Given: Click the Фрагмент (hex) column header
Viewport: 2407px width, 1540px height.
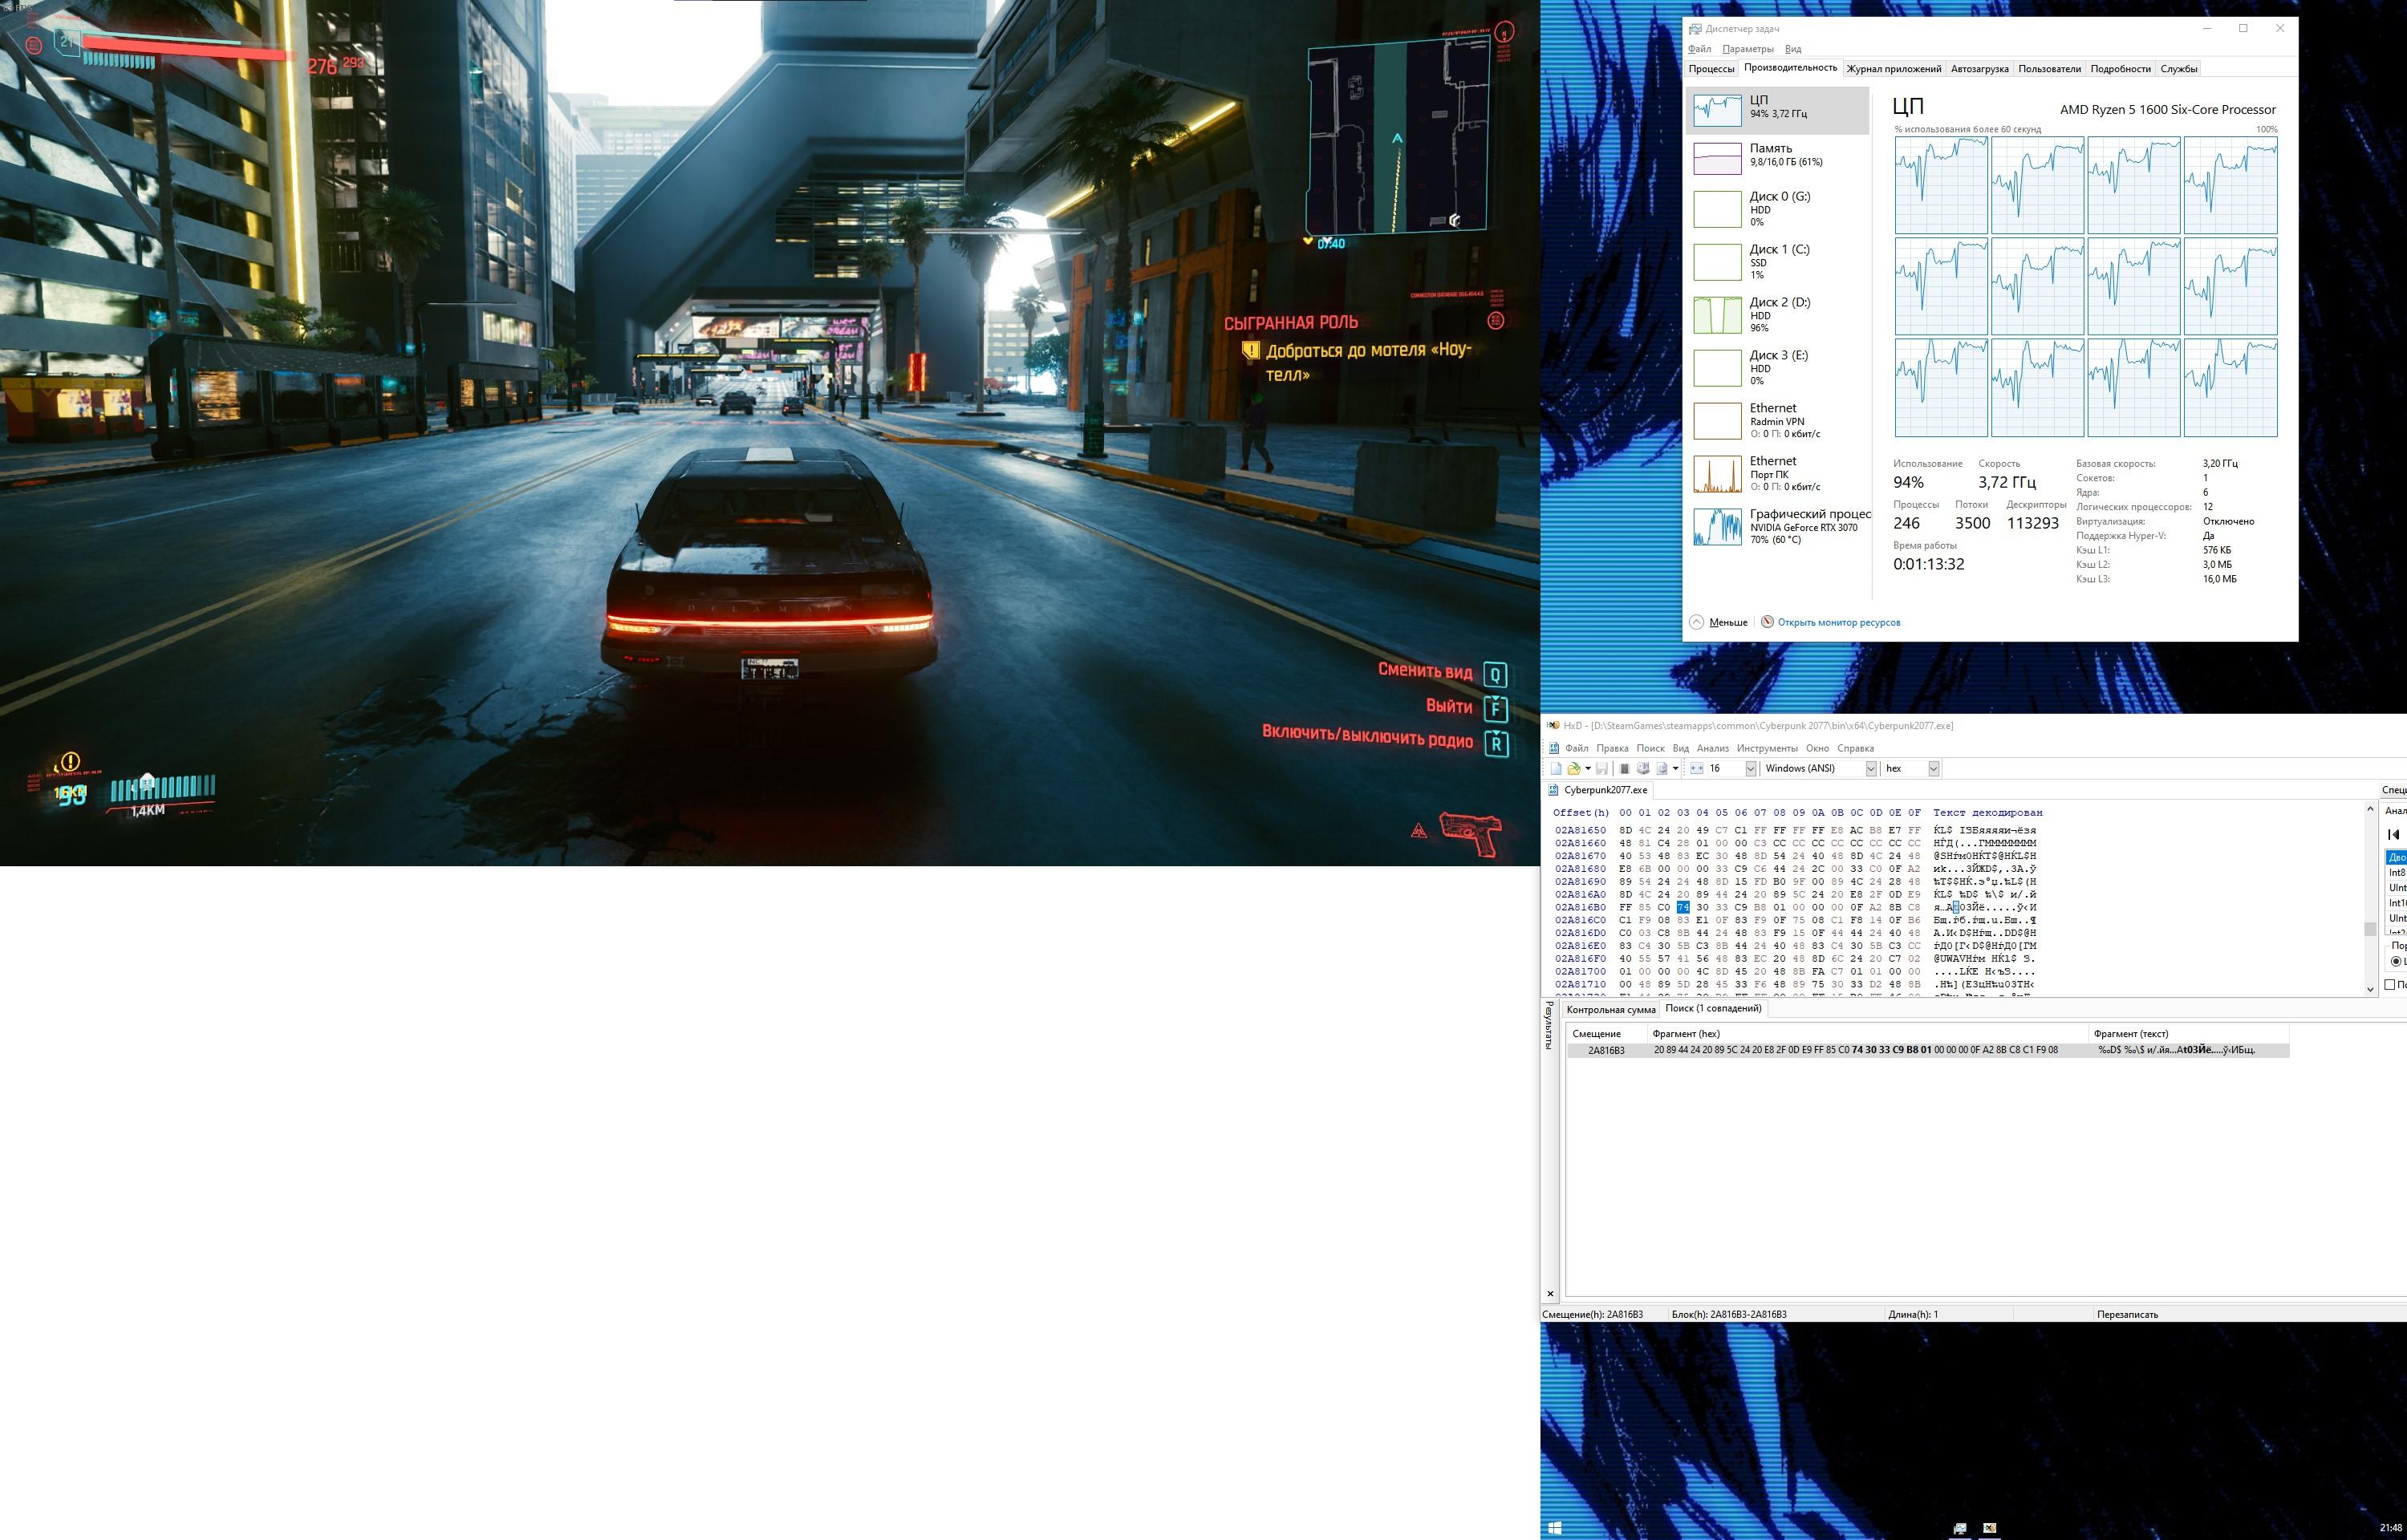Looking at the screenshot, I should coord(1868,1034).
